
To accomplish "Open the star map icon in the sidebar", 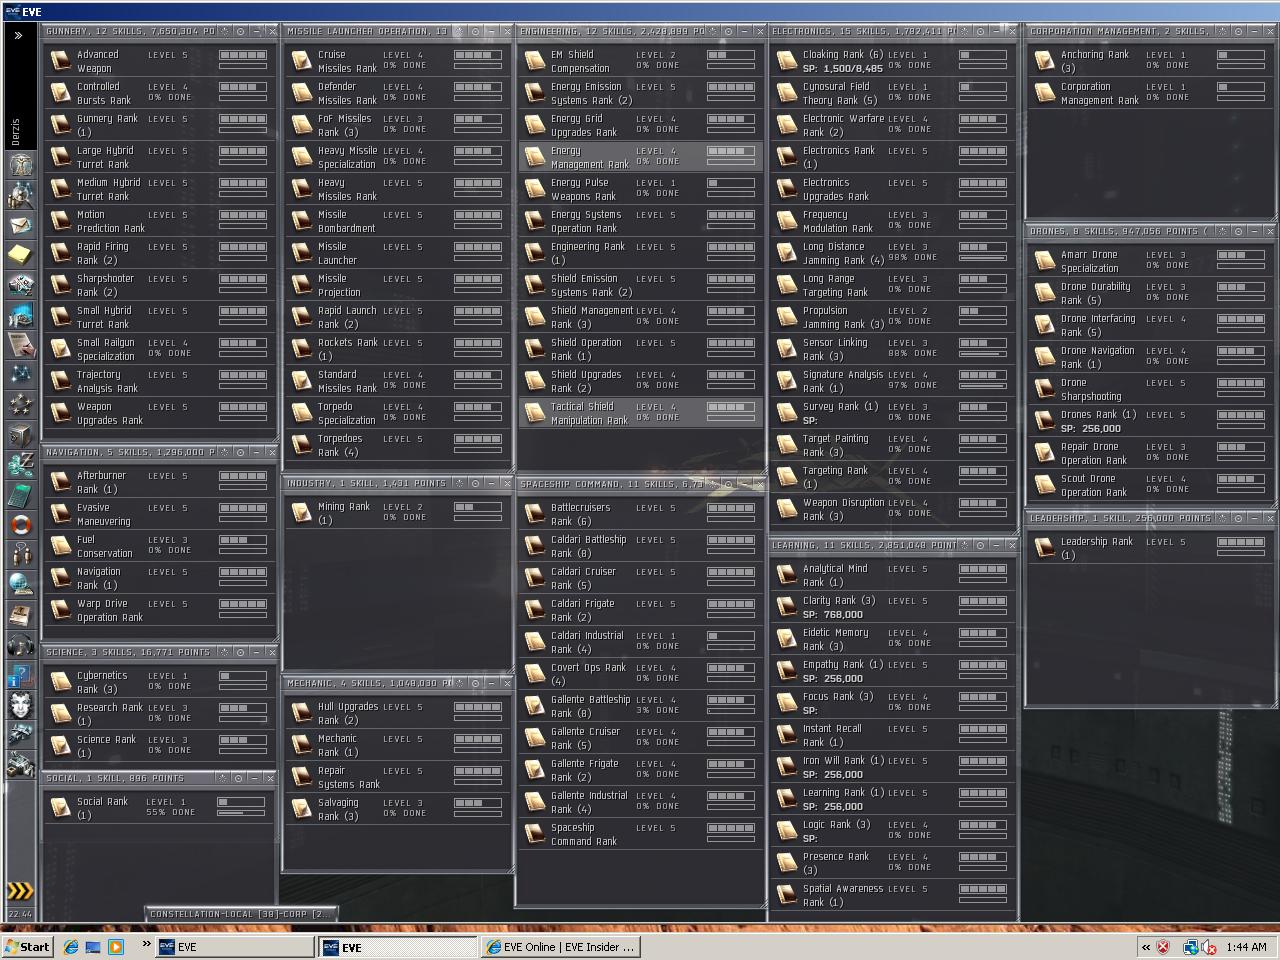I will (x=21, y=374).
